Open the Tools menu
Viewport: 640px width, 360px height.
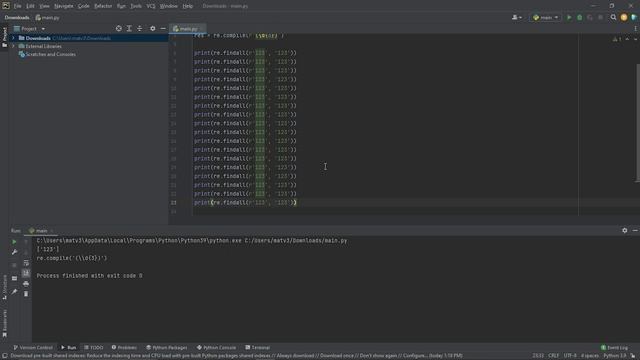[x=136, y=6]
